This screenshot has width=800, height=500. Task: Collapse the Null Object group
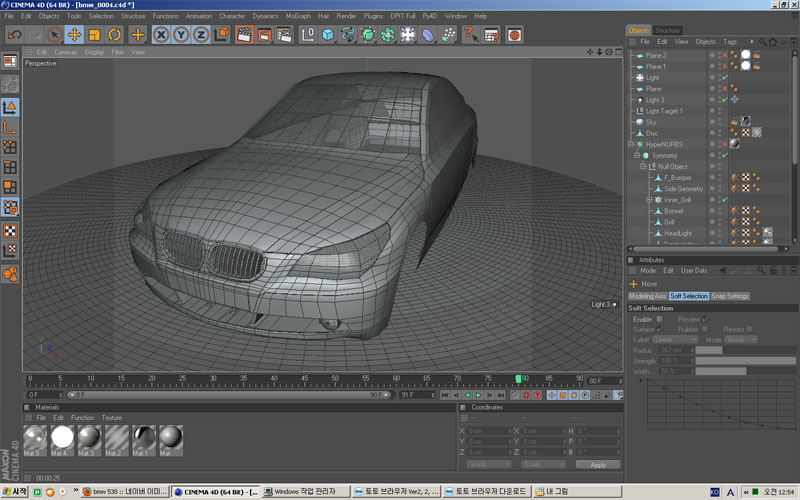pyautogui.click(x=643, y=166)
